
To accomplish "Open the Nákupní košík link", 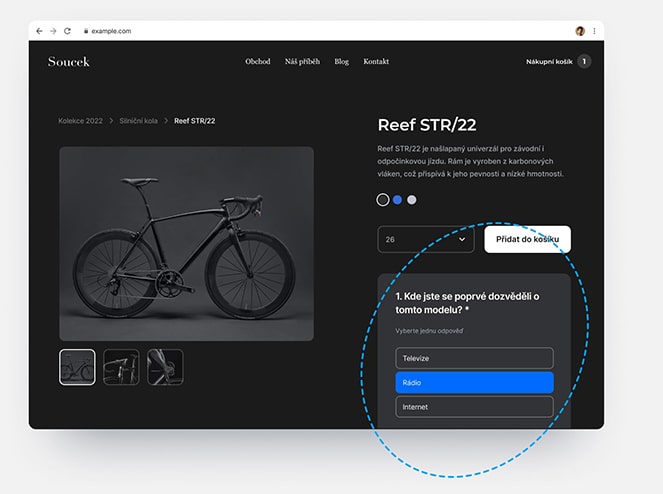I will 548,62.
